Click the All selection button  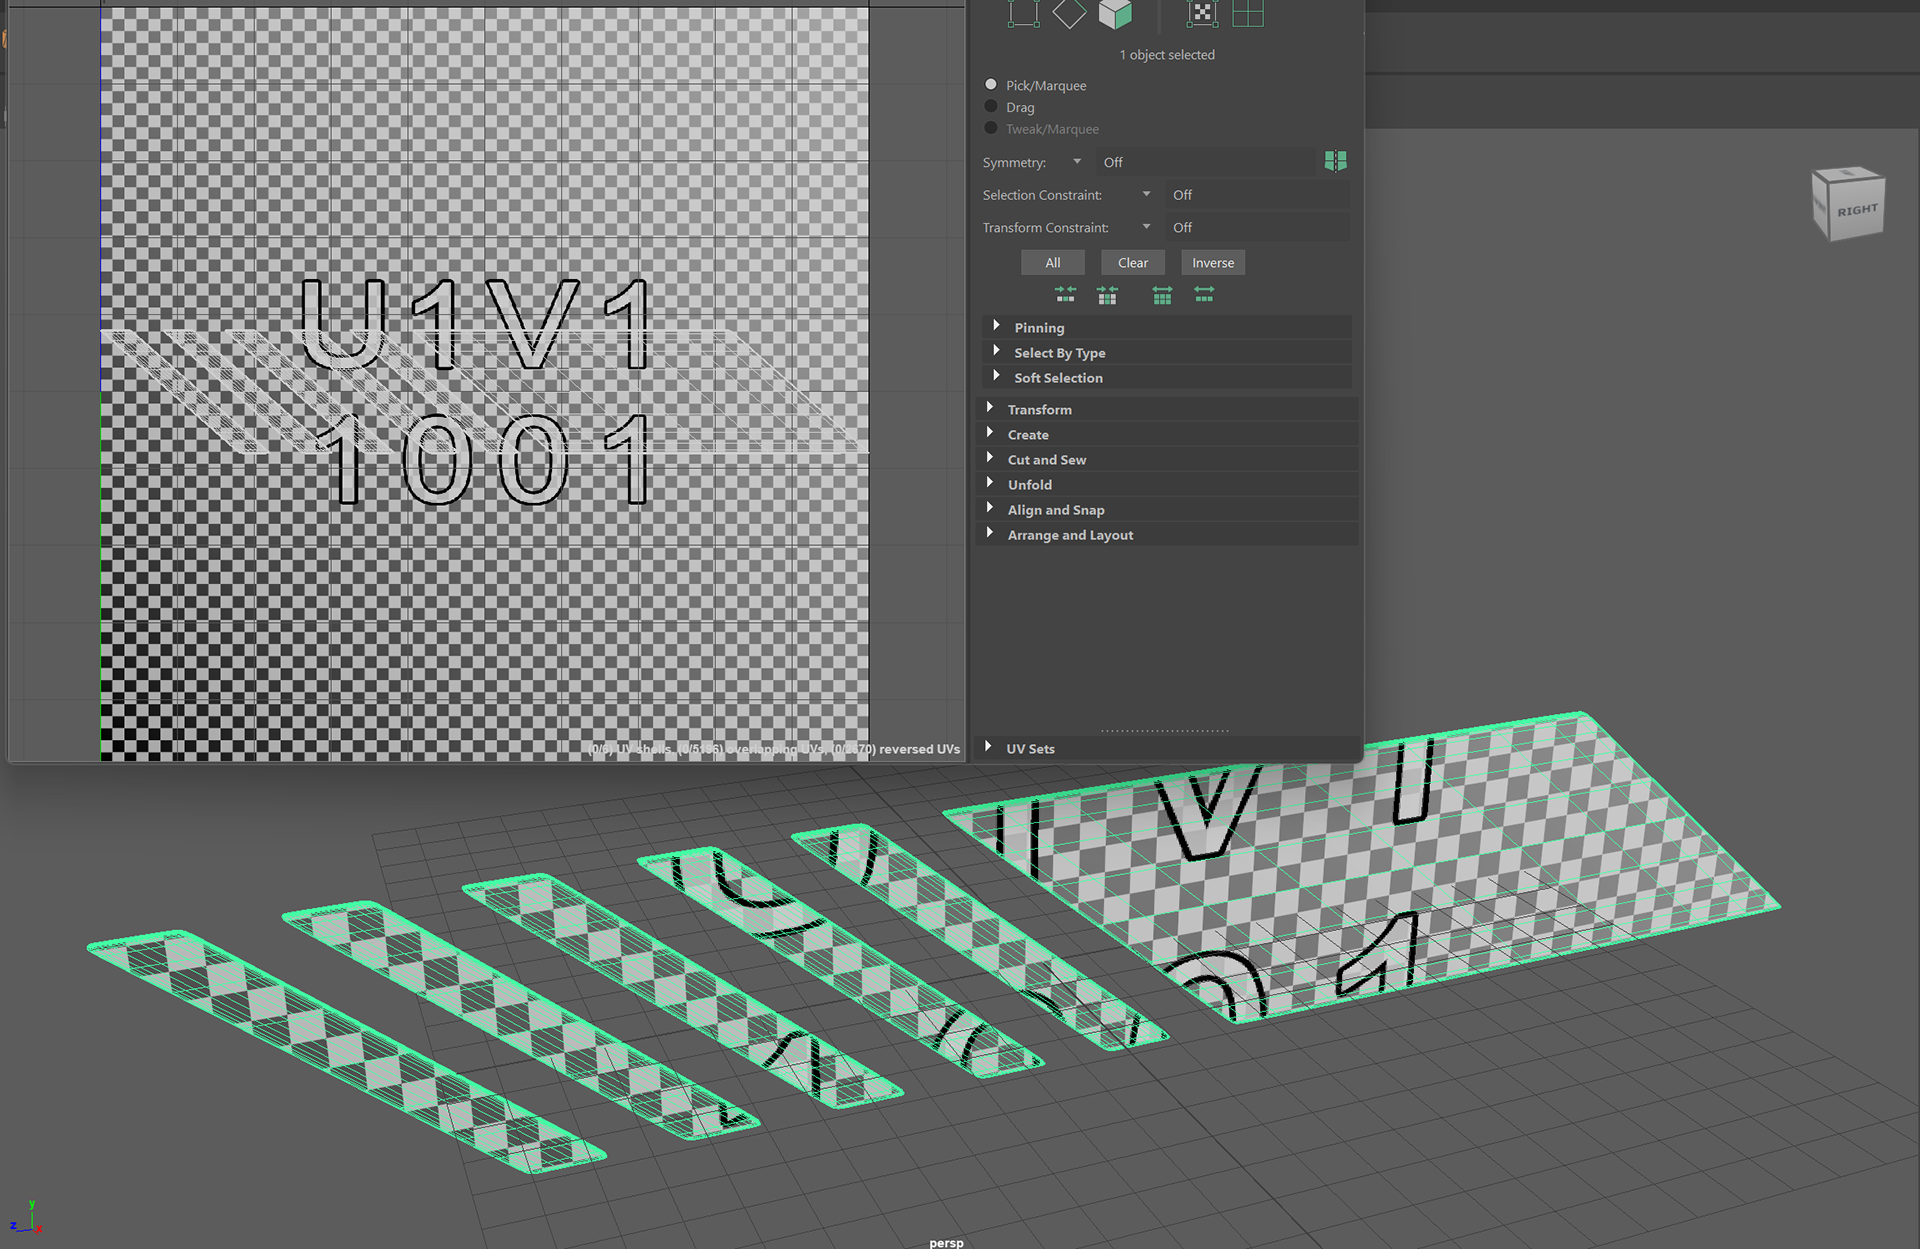[x=1052, y=263]
